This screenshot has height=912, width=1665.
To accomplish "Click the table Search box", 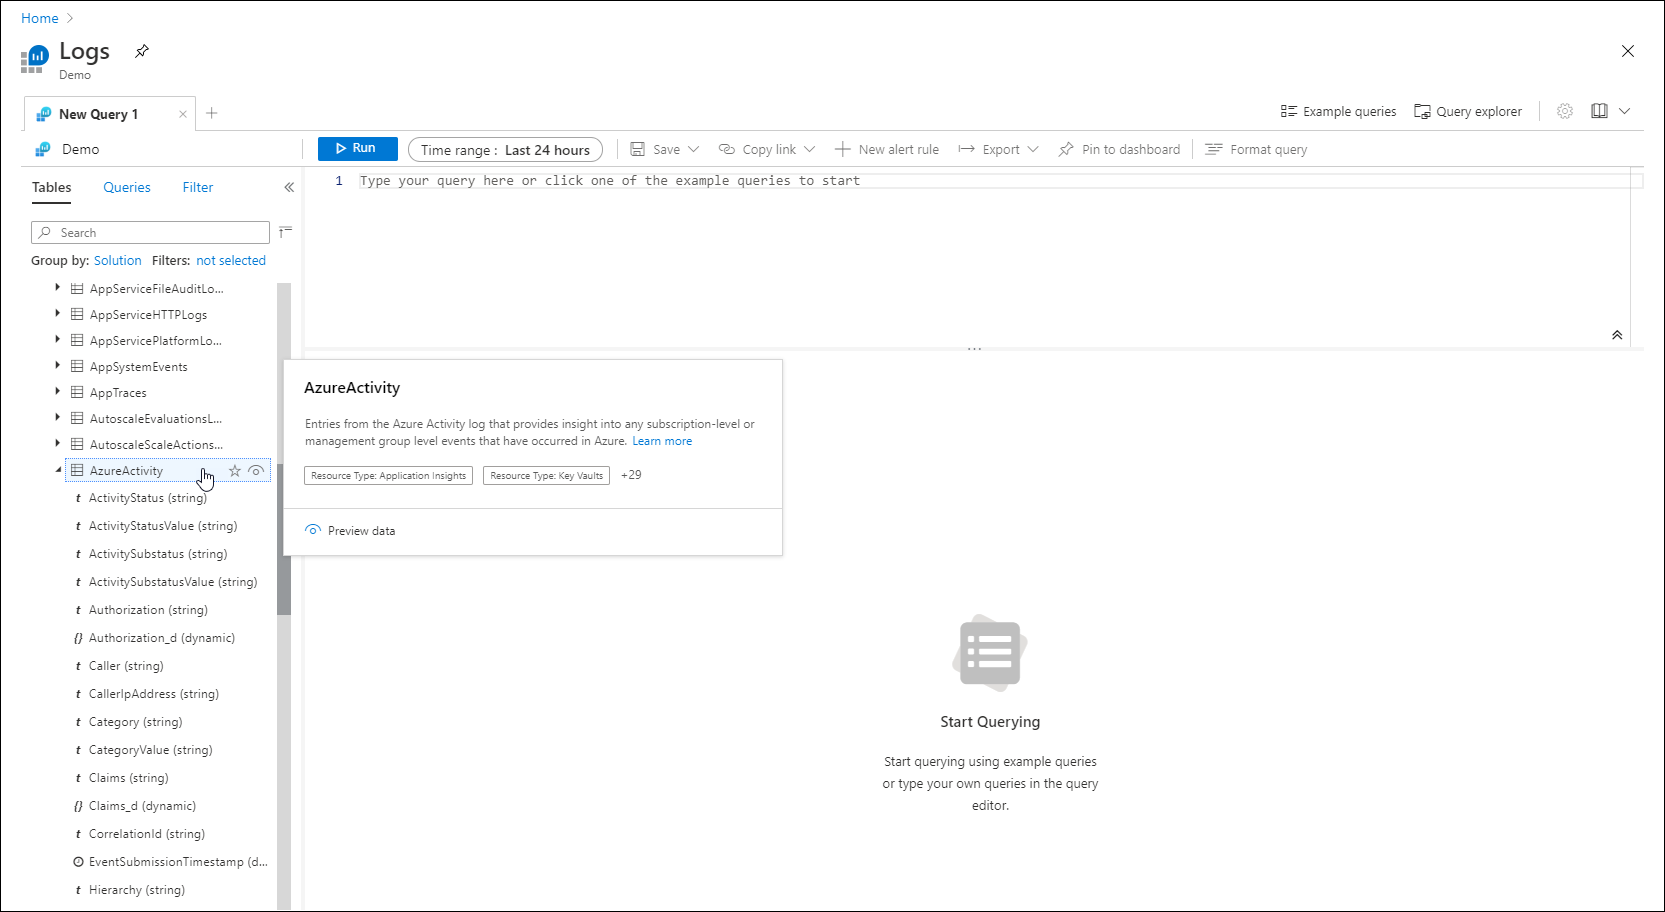I will click(150, 232).
